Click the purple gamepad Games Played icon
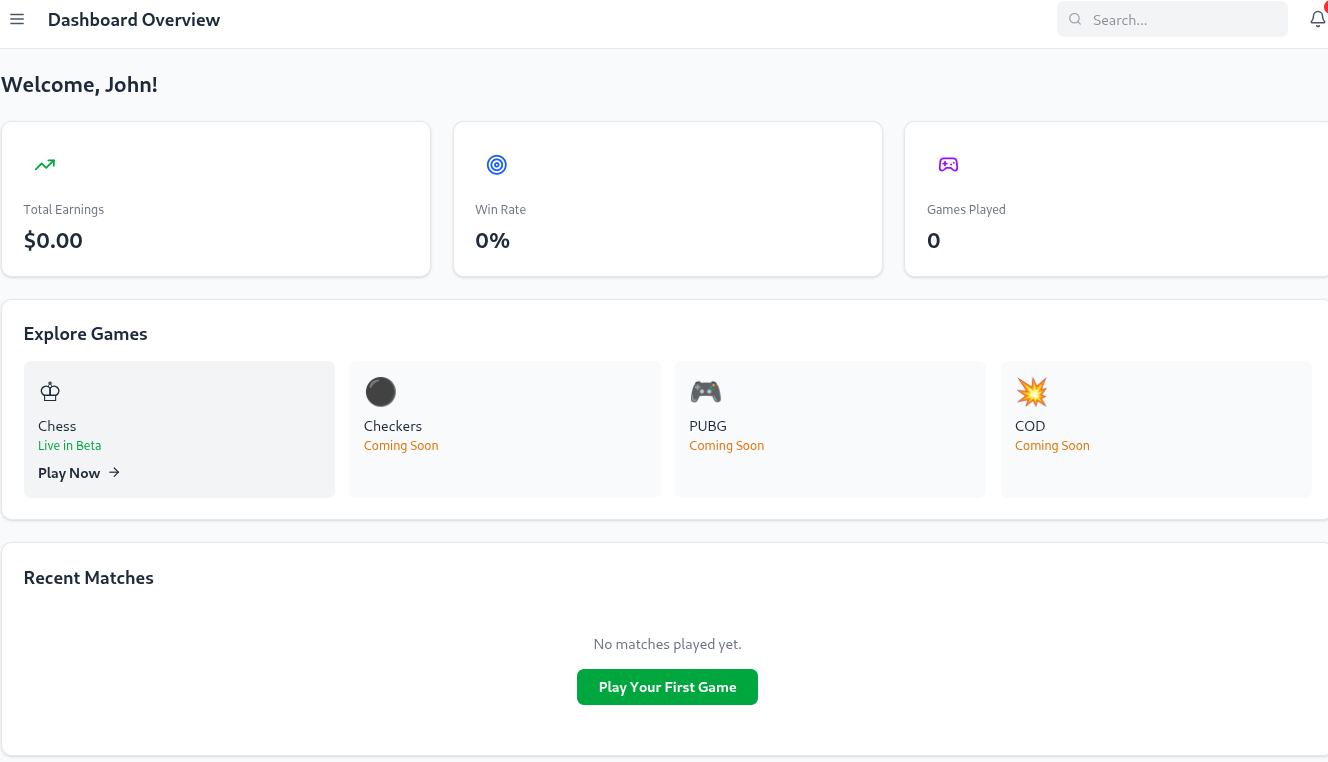Image resolution: width=1328 pixels, height=762 pixels. [x=948, y=165]
